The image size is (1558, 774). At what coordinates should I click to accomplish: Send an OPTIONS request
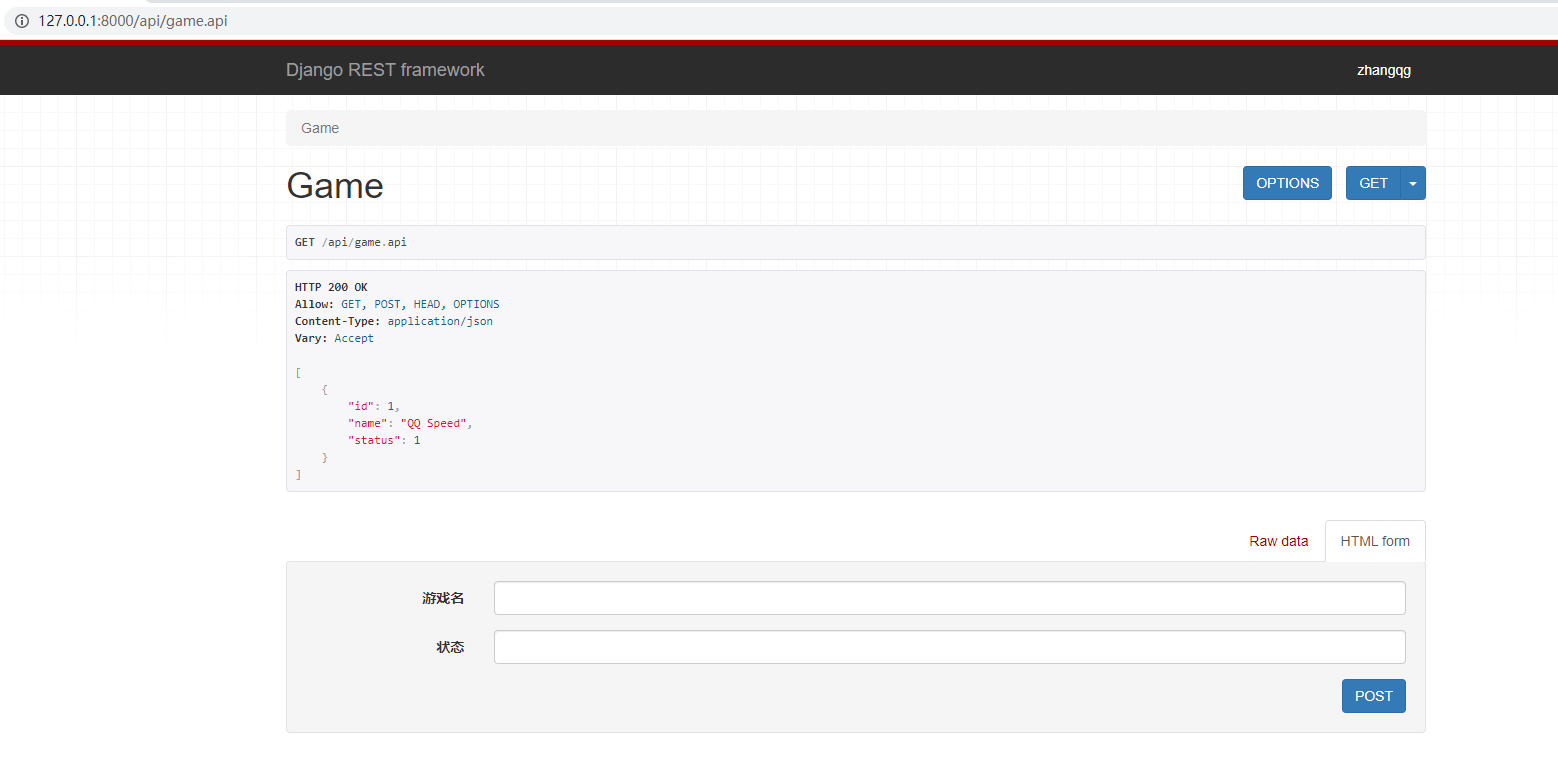pyautogui.click(x=1287, y=183)
